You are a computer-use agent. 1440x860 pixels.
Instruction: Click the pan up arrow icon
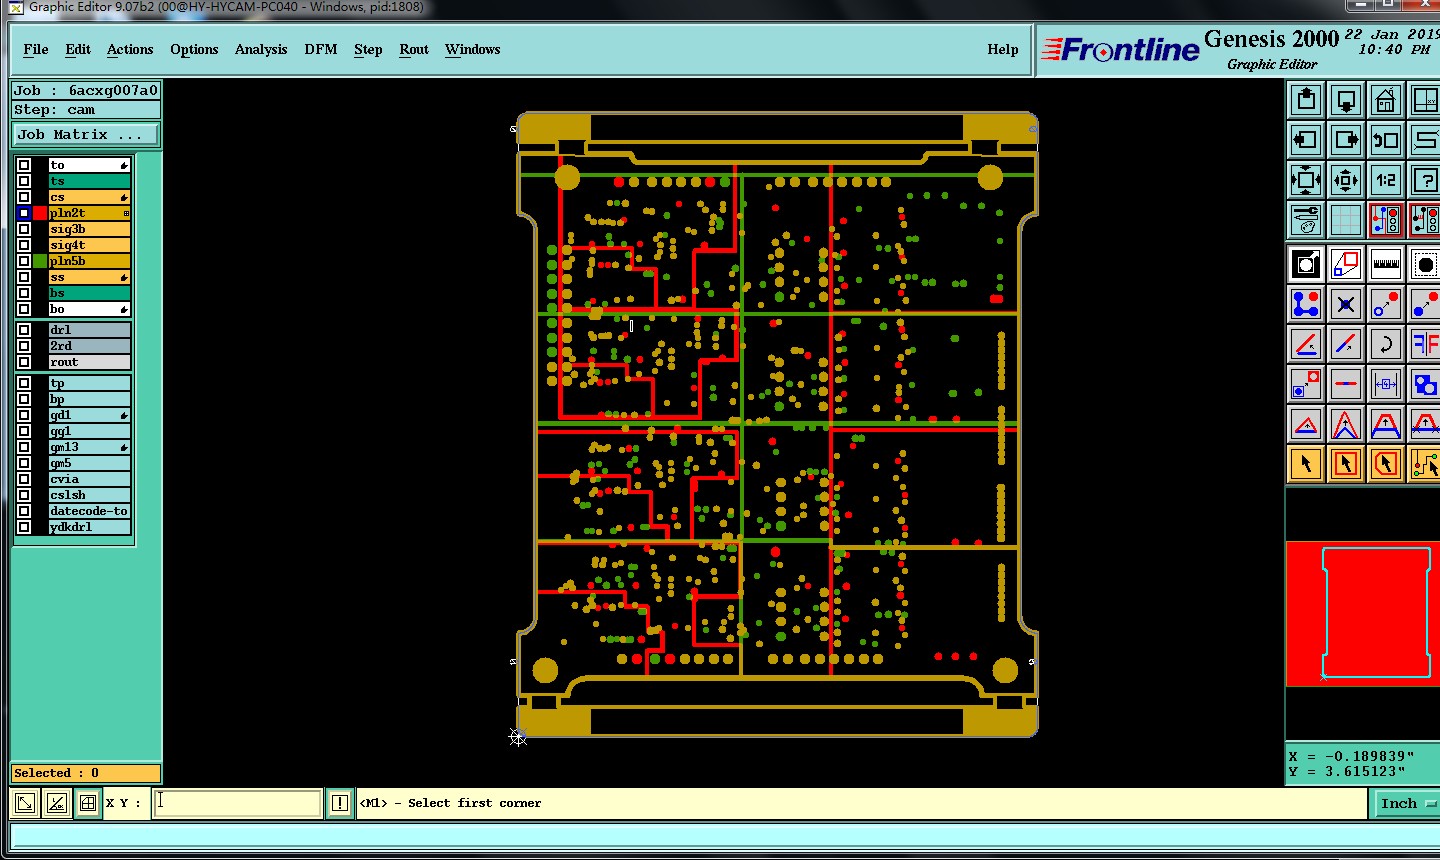[1306, 100]
